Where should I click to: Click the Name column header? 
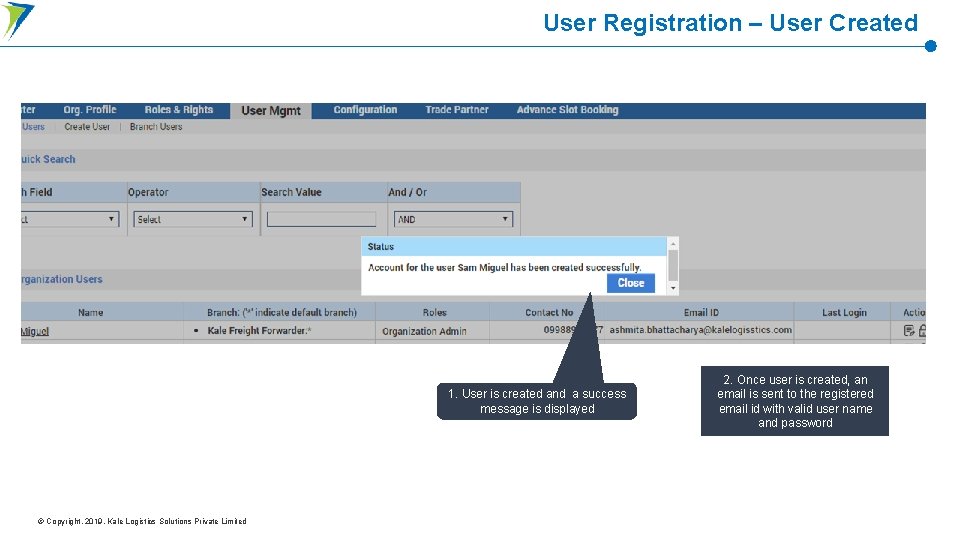(x=91, y=312)
